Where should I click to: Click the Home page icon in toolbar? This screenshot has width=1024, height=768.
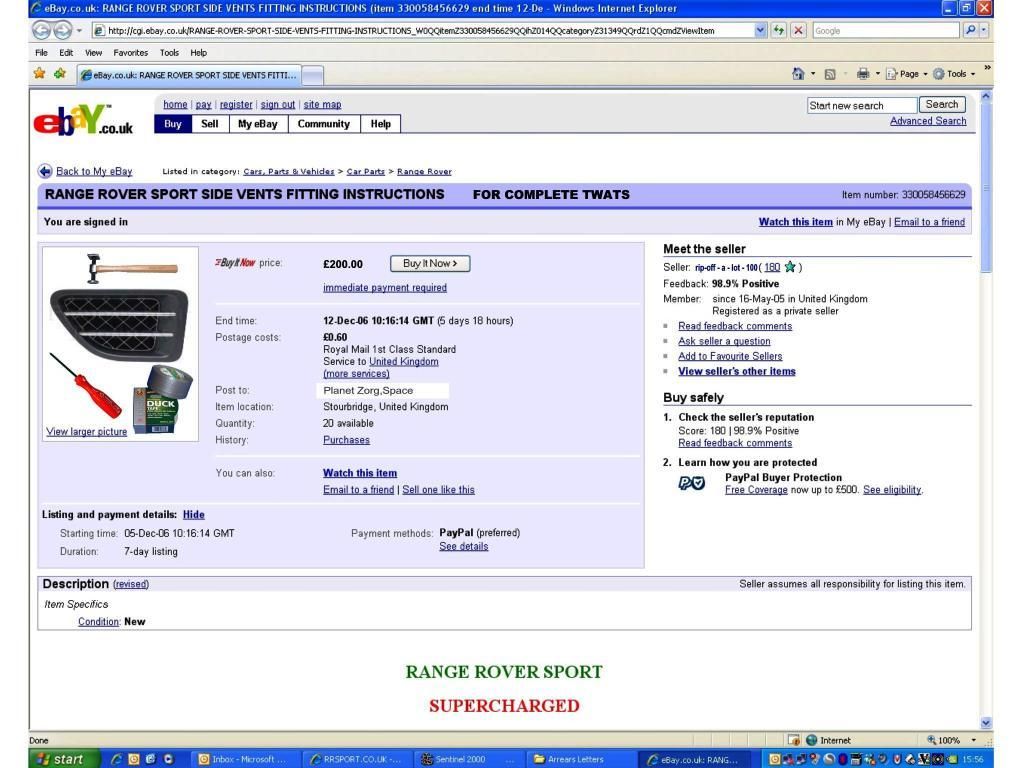click(x=798, y=74)
